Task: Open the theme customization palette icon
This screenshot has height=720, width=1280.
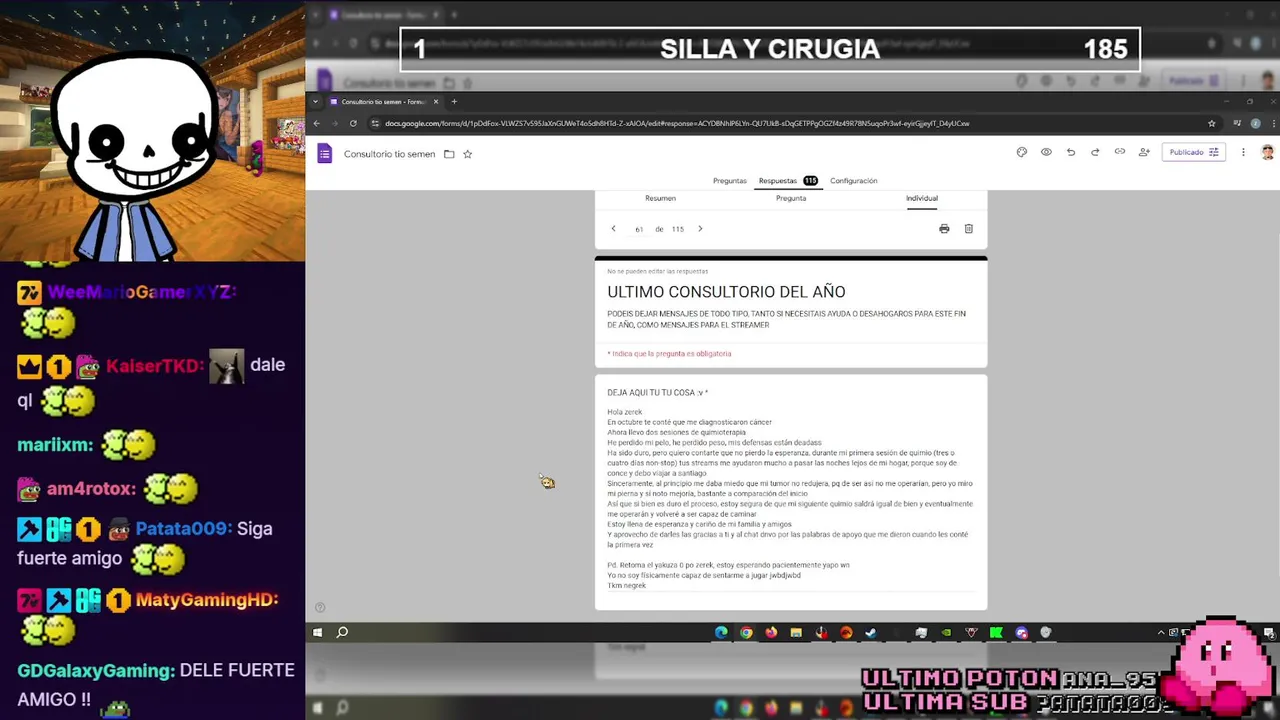Action: (1021, 152)
